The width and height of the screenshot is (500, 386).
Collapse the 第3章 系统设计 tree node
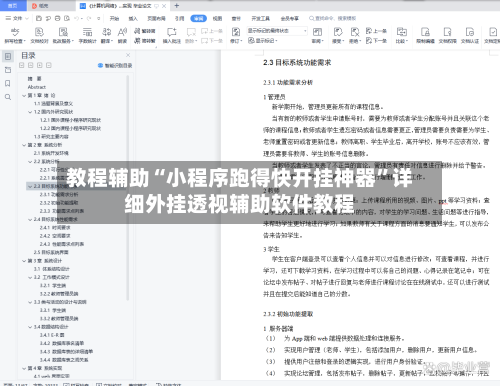pos(24,261)
